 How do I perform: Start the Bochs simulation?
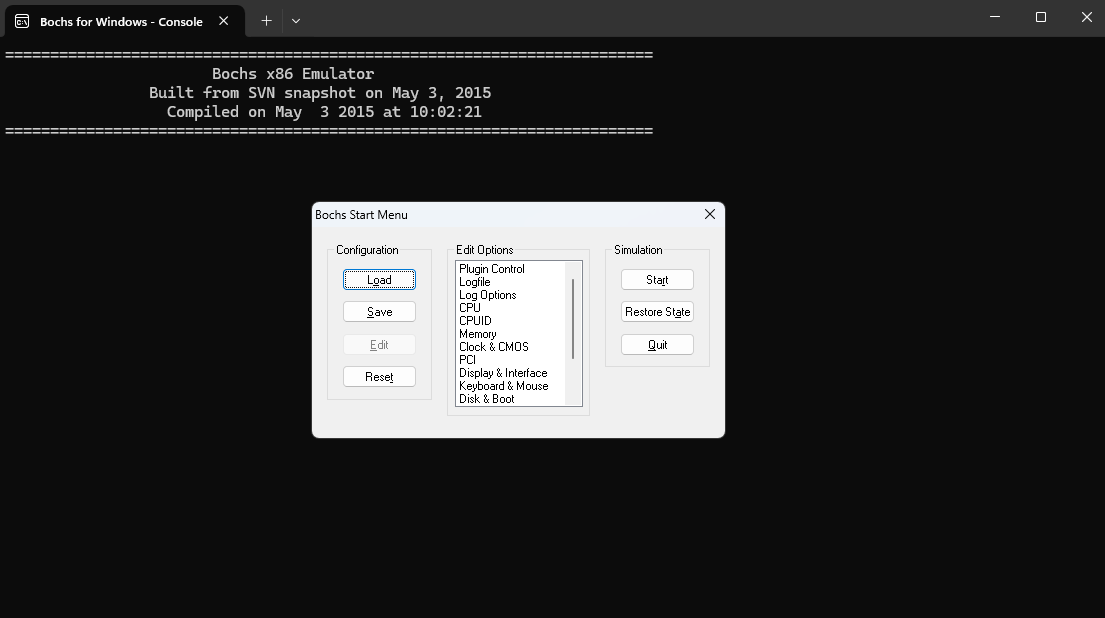[x=657, y=280]
